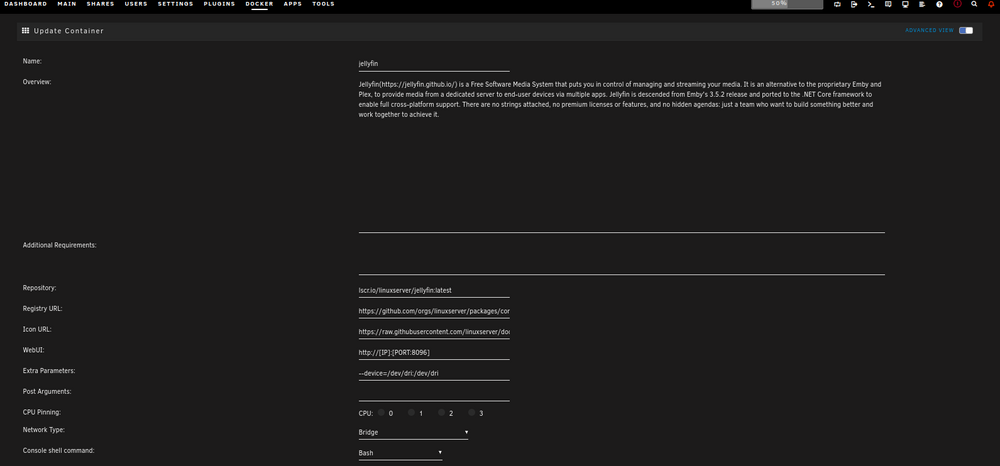Open the Plugins menu tab

pyautogui.click(x=219, y=4)
